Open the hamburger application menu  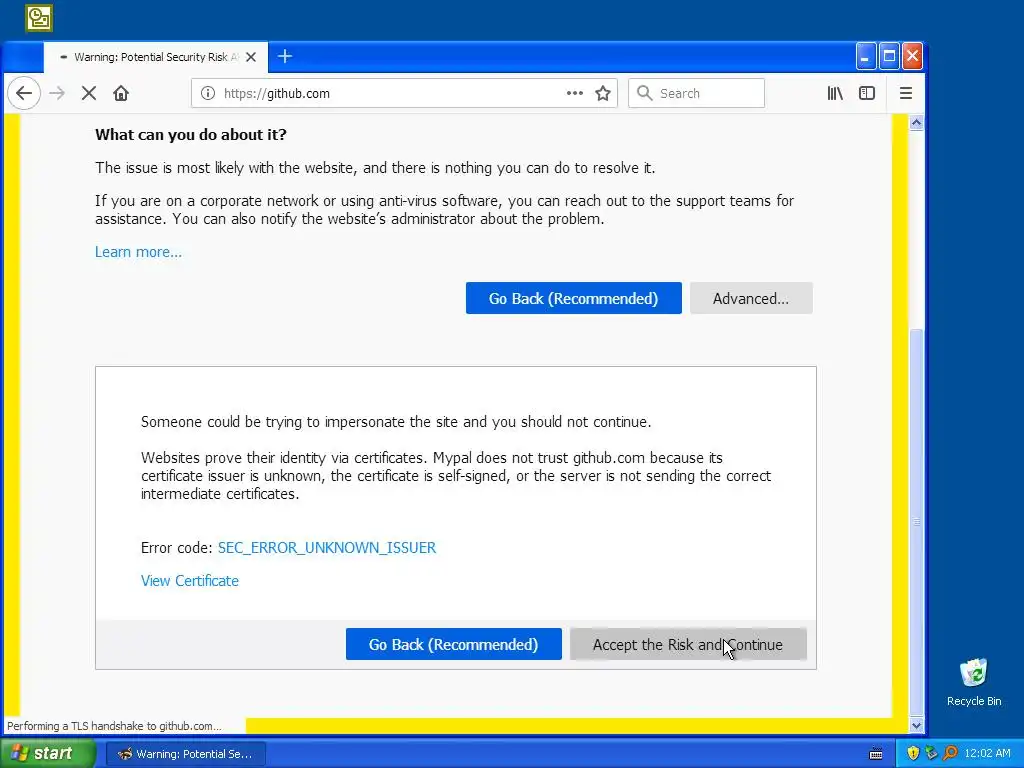pyautogui.click(x=906, y=93)
